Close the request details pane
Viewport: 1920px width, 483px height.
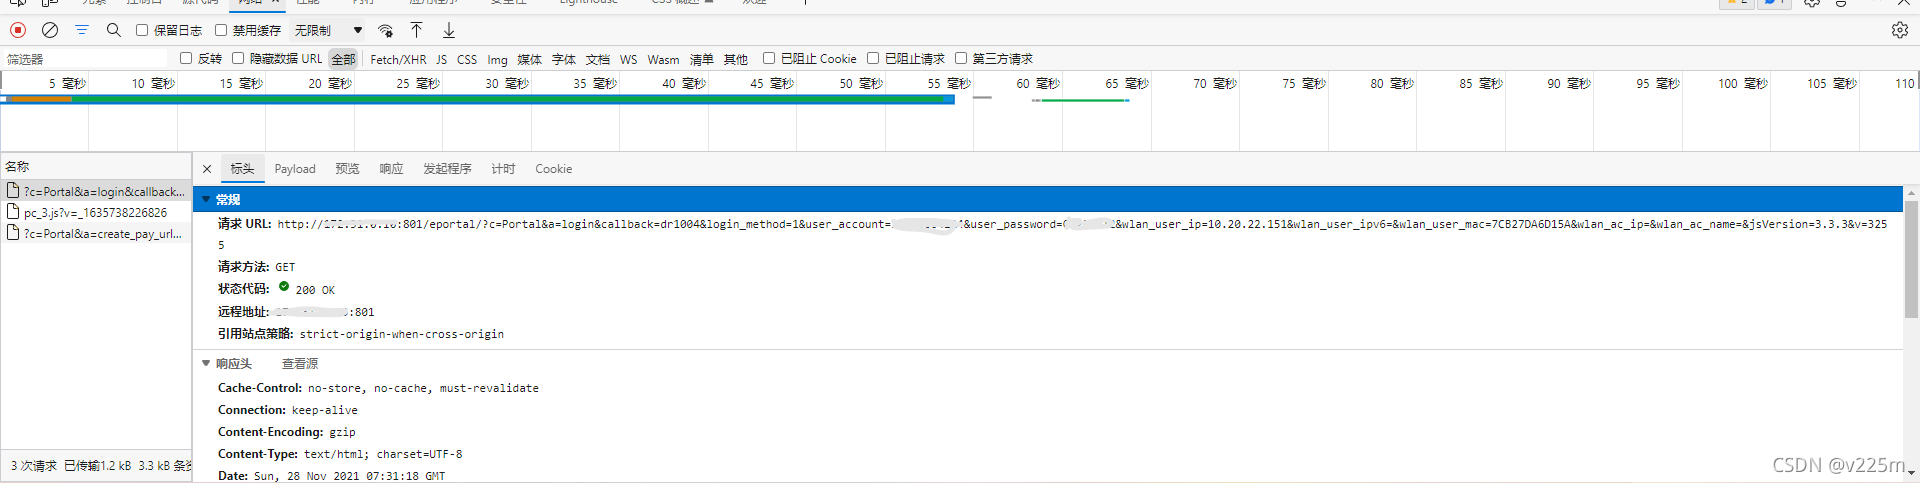[207, 169]
